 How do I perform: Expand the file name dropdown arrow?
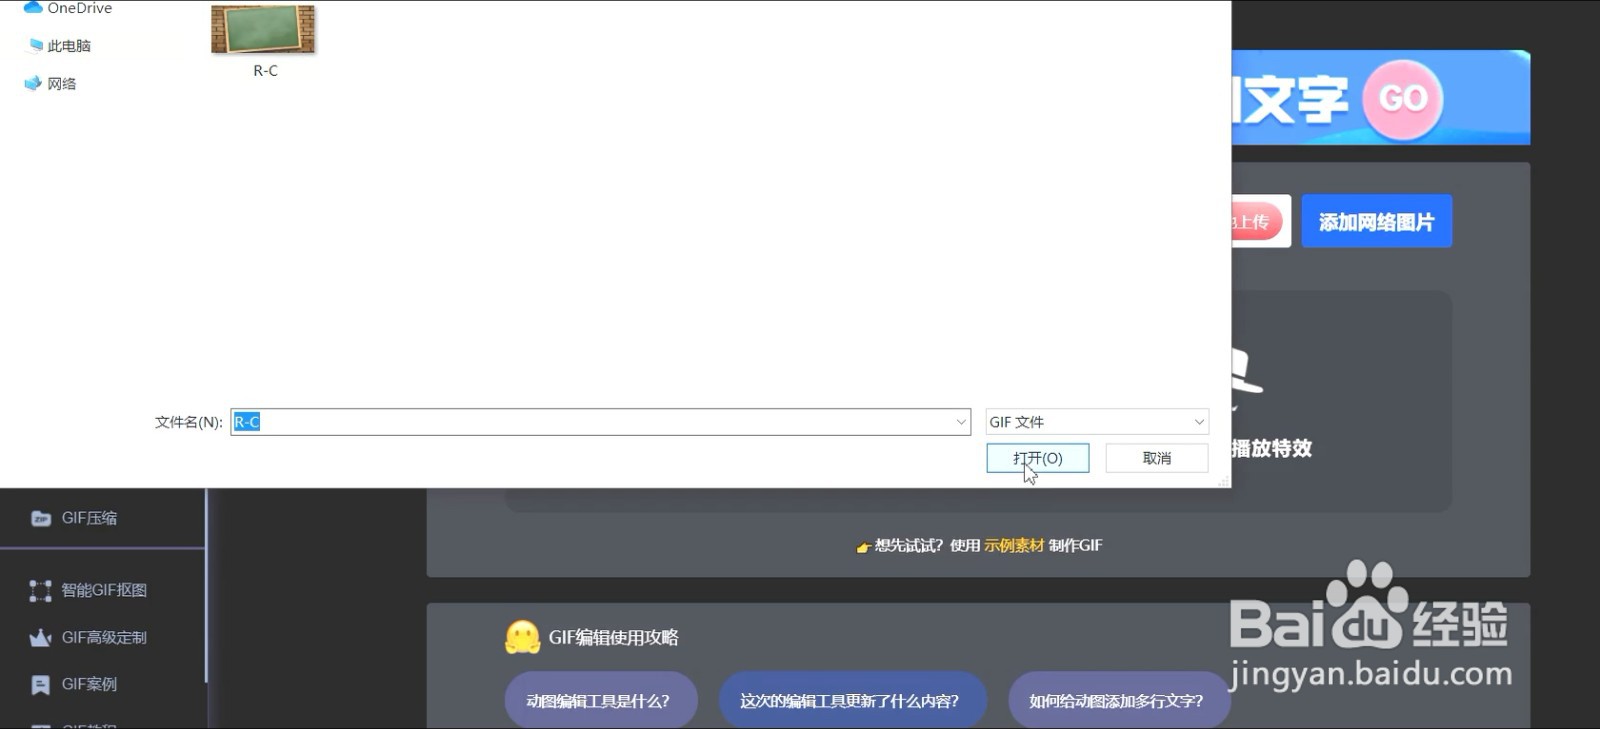tap(960, 422)
